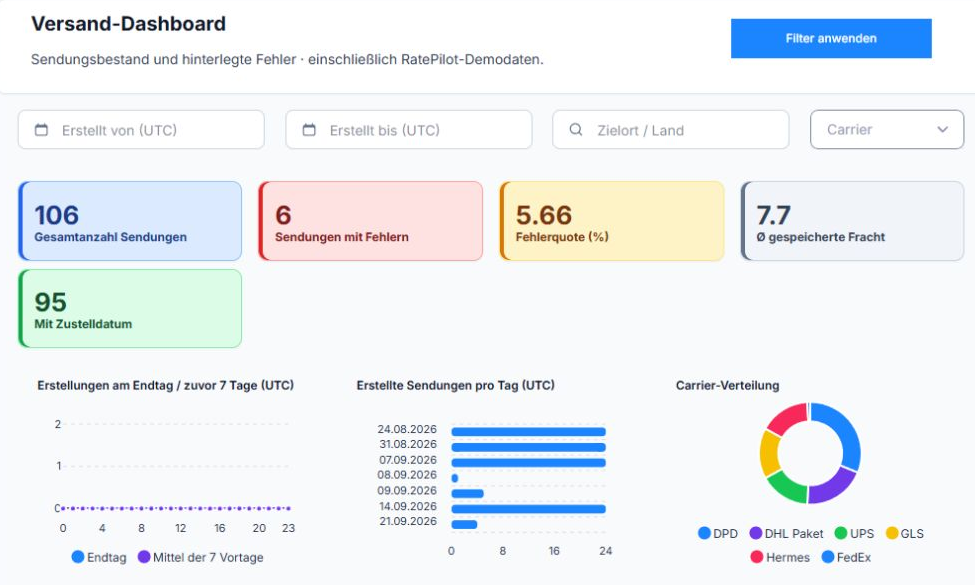Click into the Zielort / Land search field
The height and width of the screenshot is (585, 975).
point(670,130)
